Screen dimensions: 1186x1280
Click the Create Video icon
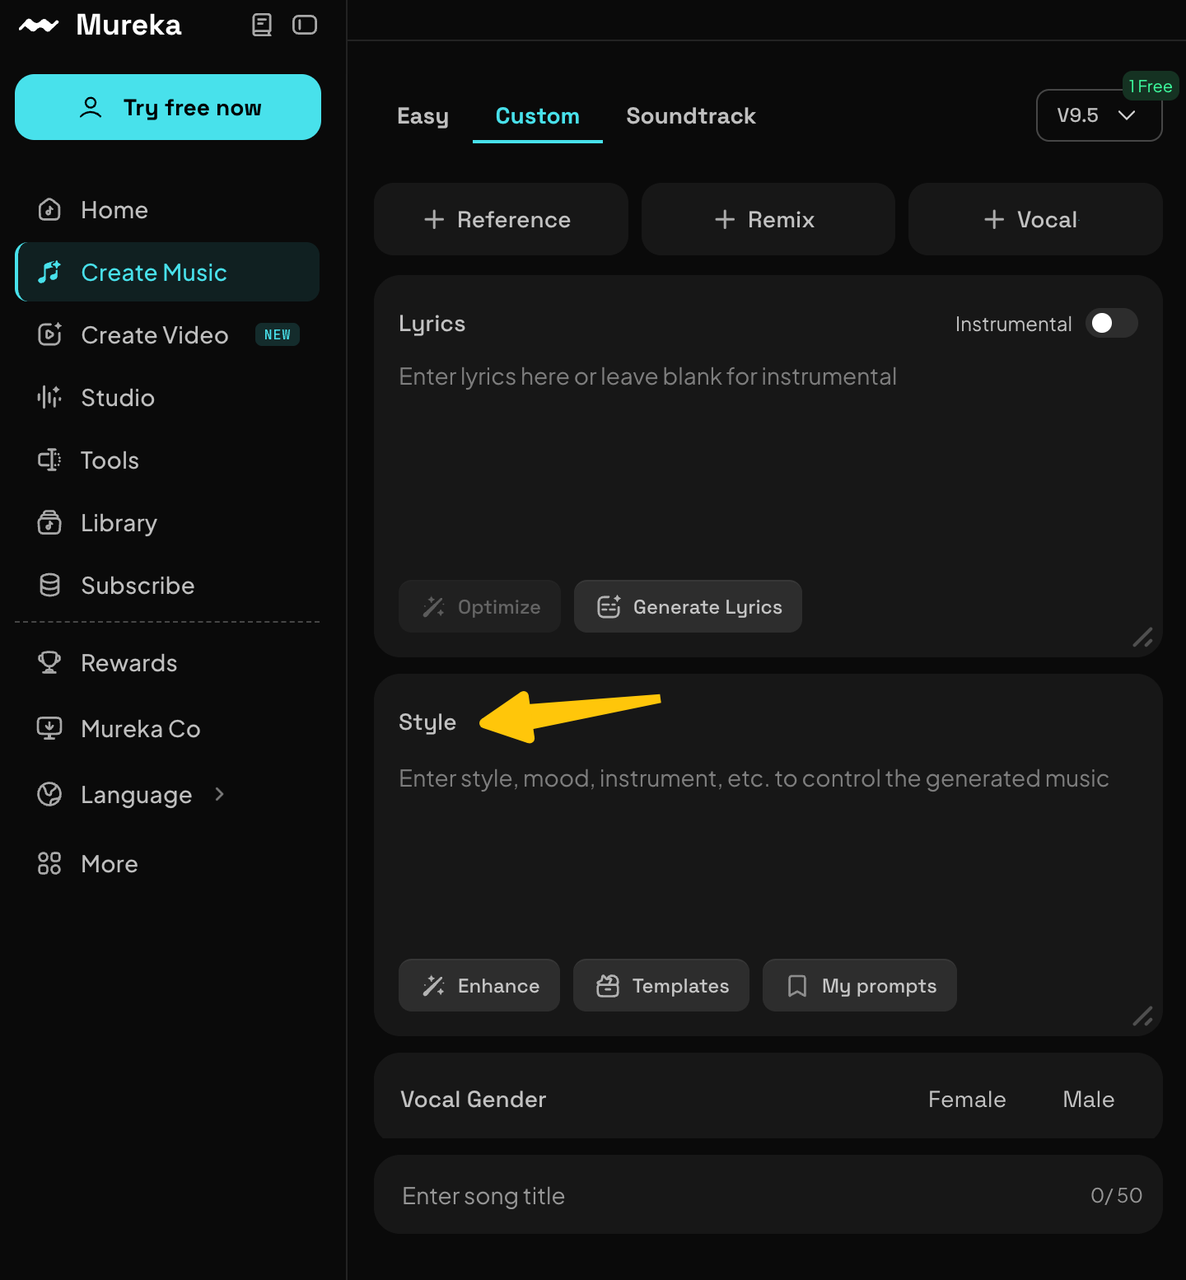(x=49, y=335)
